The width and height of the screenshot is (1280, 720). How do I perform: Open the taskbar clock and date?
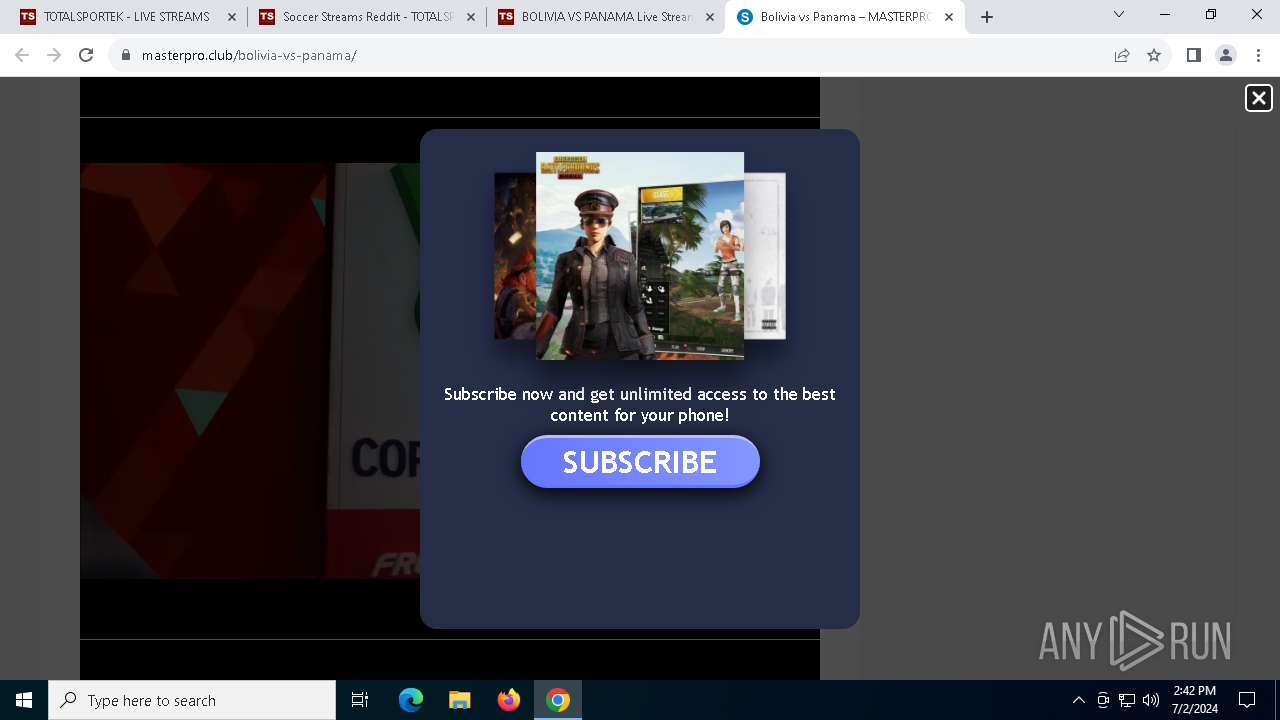(x=1194, y=700)
